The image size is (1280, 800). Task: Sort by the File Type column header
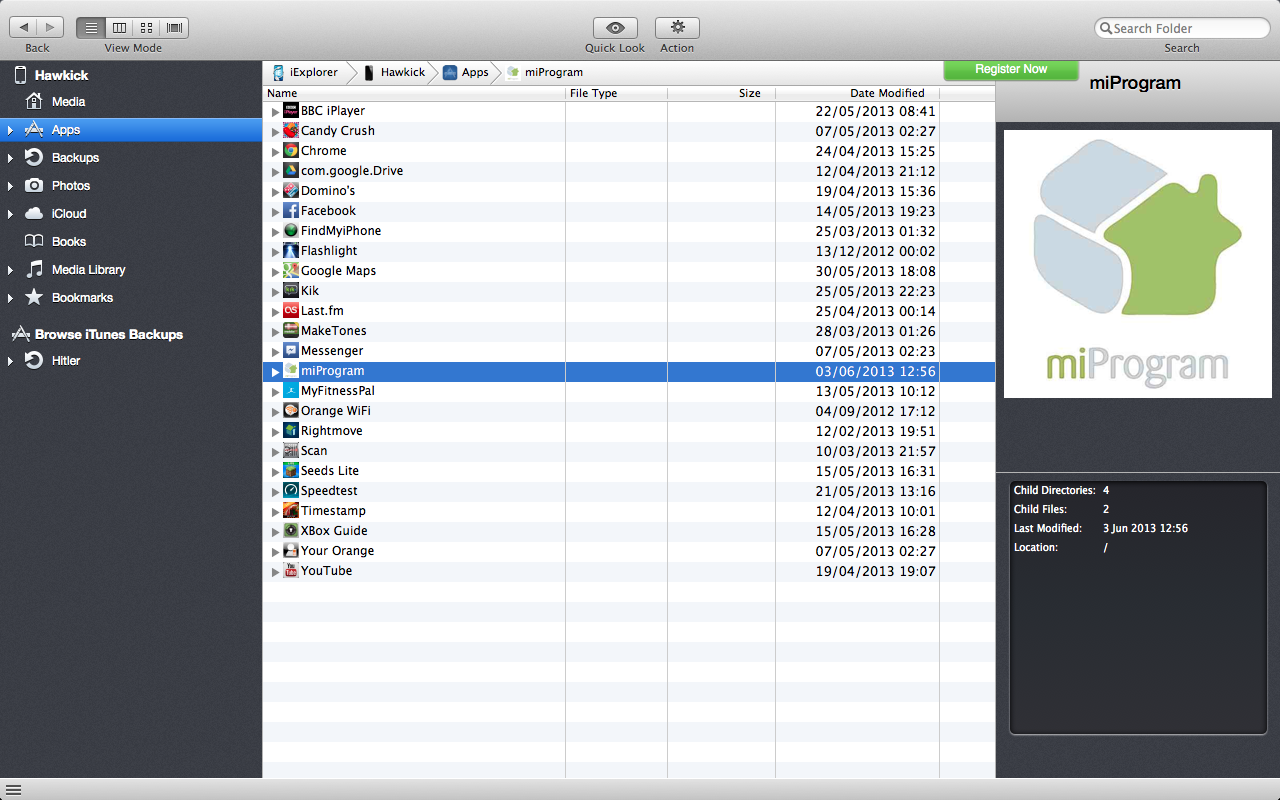pos(617,93)
